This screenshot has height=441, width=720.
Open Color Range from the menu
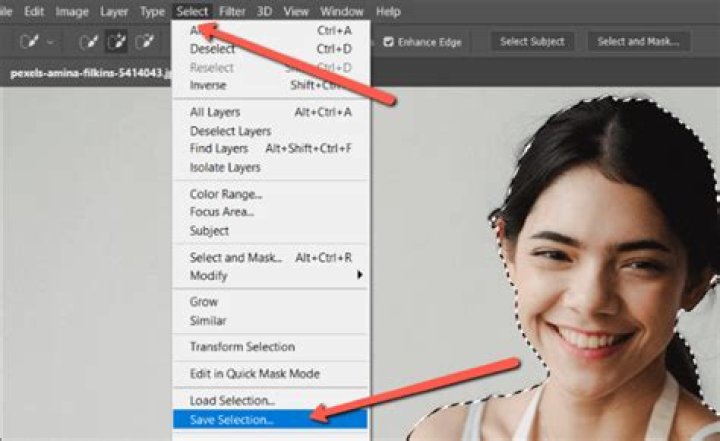(270, 194)
